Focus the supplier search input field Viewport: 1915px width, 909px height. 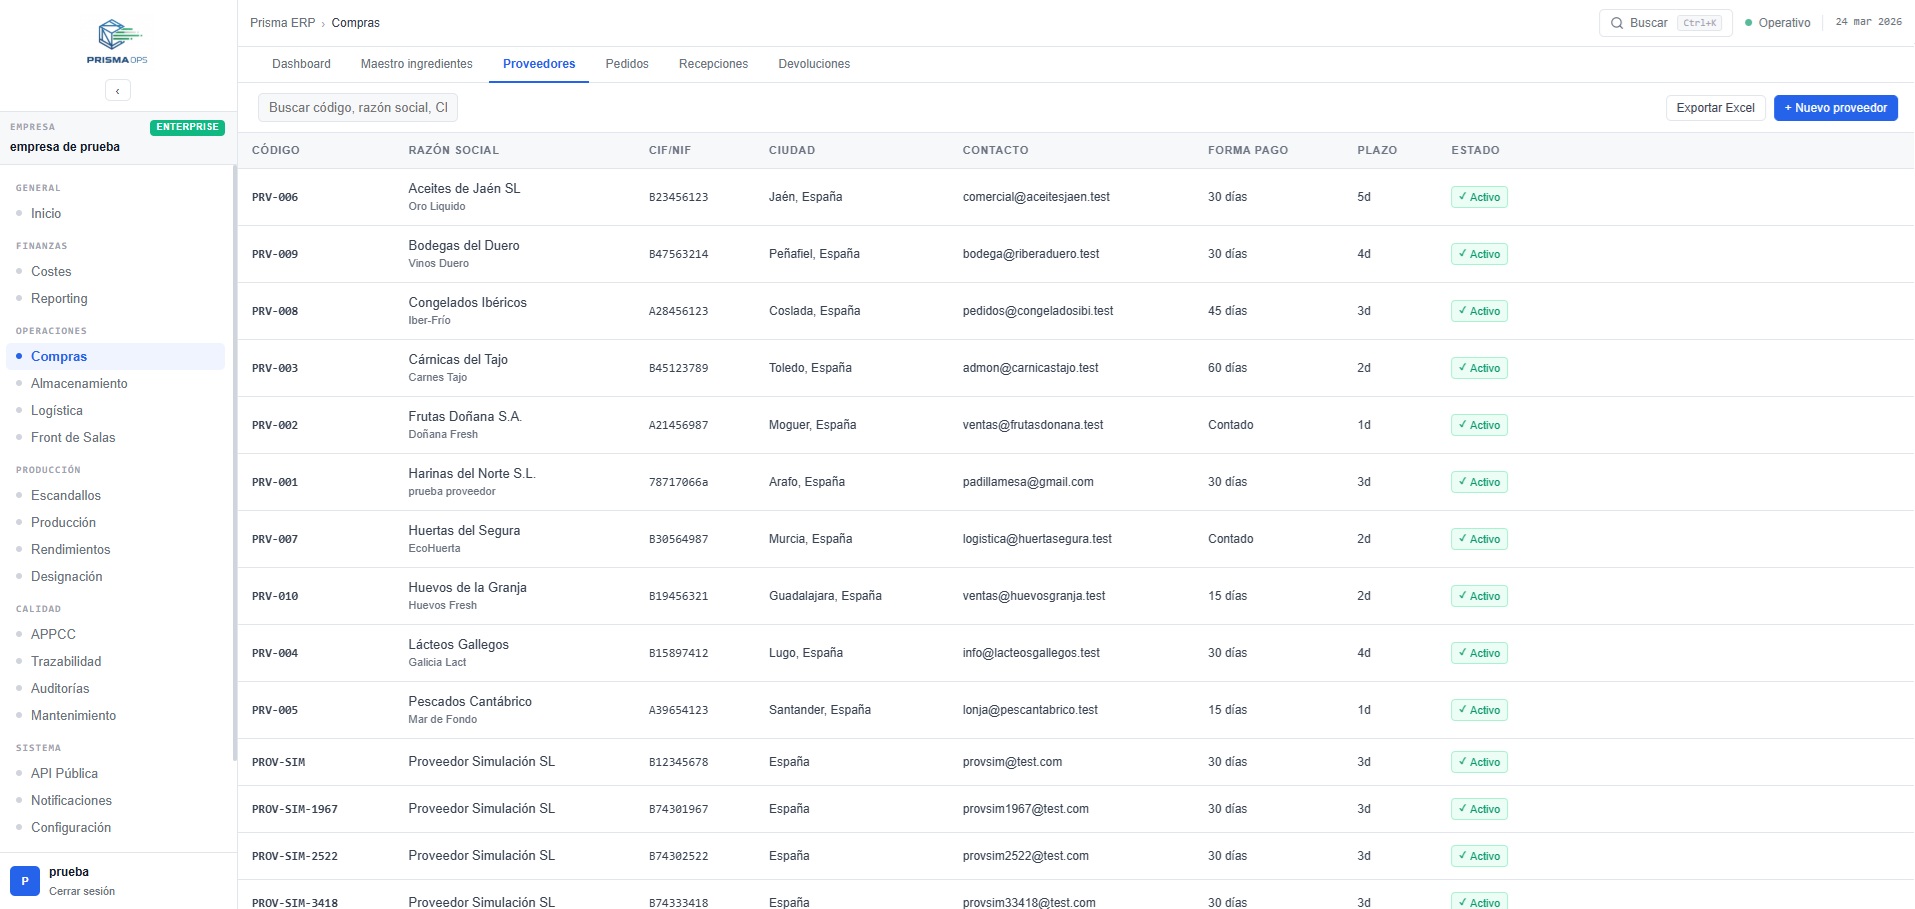[357, 108]
